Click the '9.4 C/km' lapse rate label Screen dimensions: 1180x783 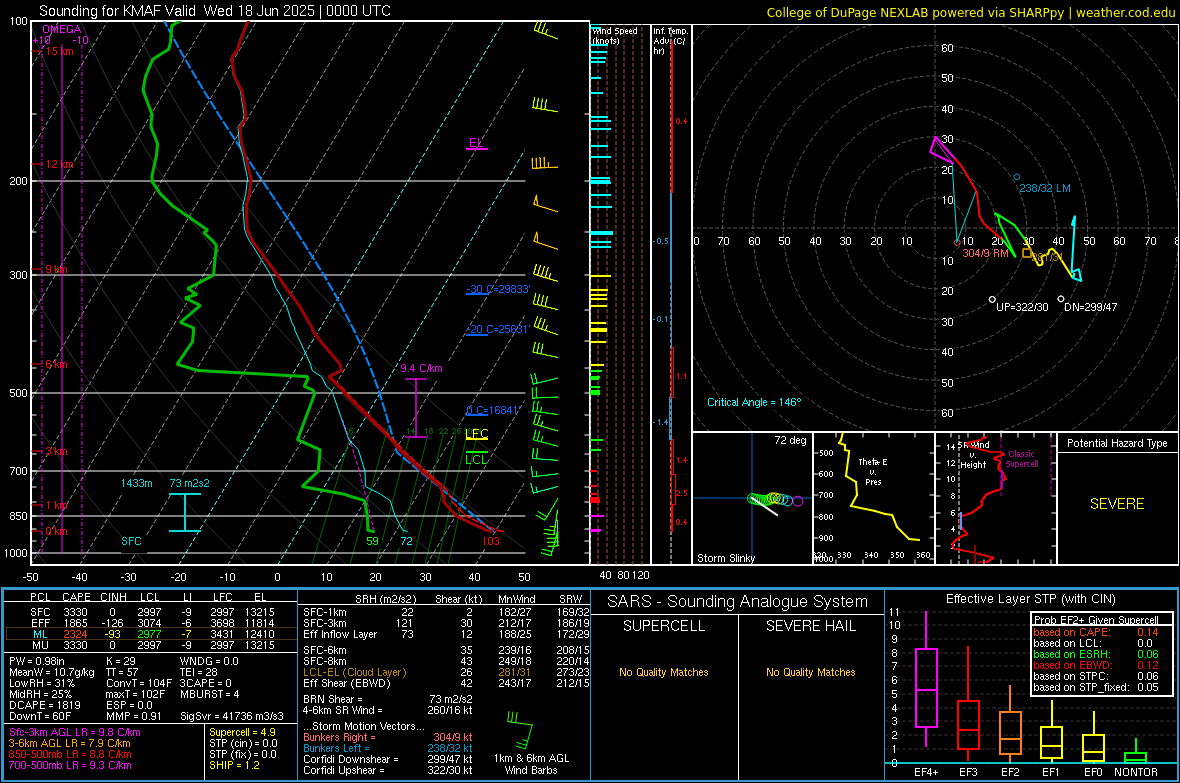coord(421,368)
